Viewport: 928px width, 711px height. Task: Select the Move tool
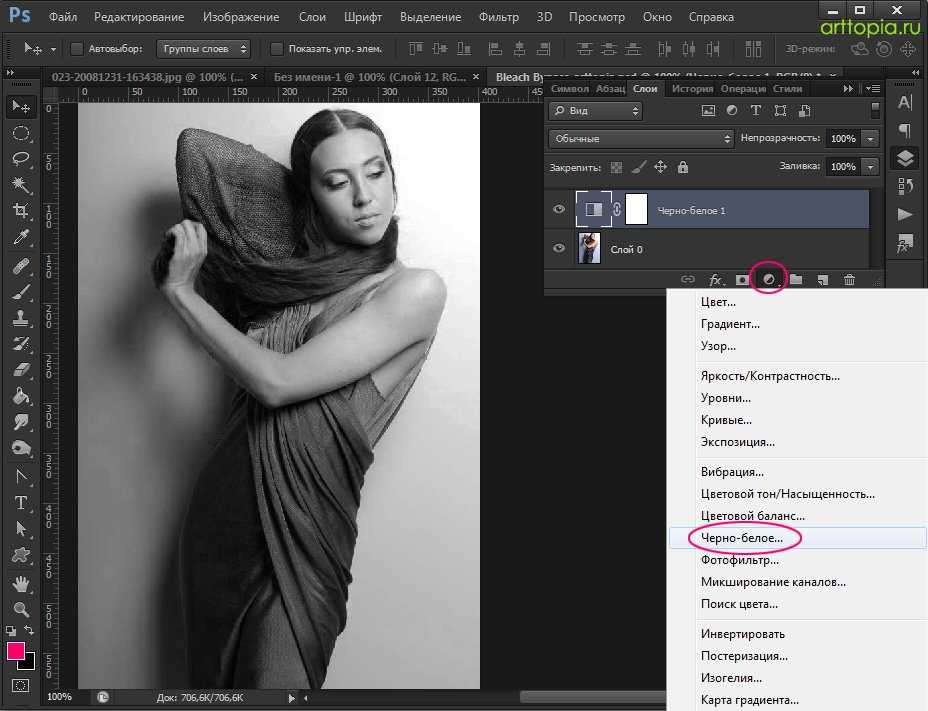click(x=21, y=107)
